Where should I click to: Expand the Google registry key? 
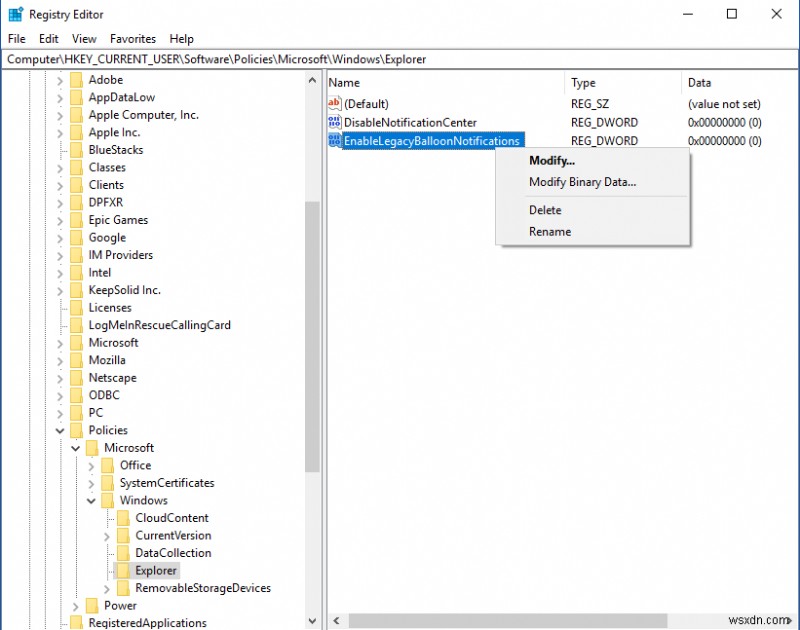click(x=59, y=237)
